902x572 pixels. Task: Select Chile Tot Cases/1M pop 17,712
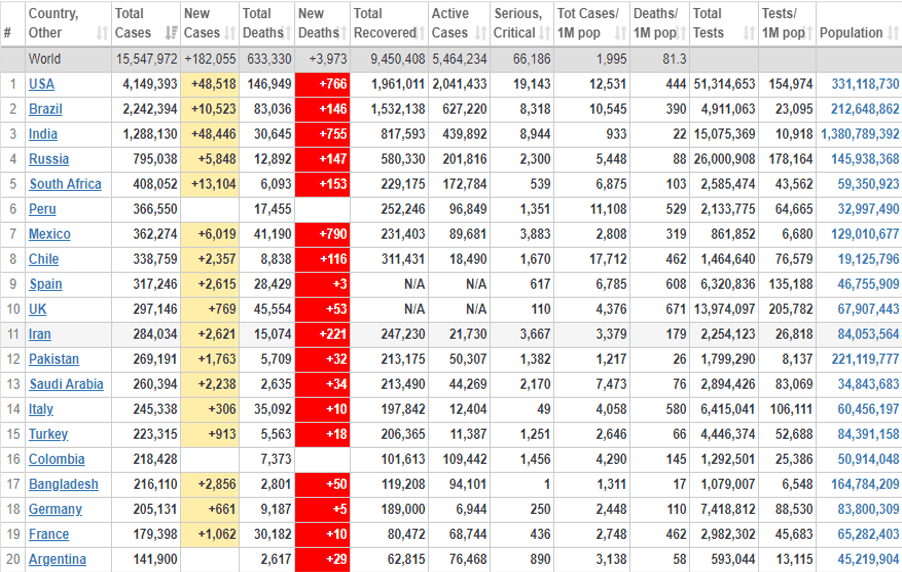coord(607,259)
